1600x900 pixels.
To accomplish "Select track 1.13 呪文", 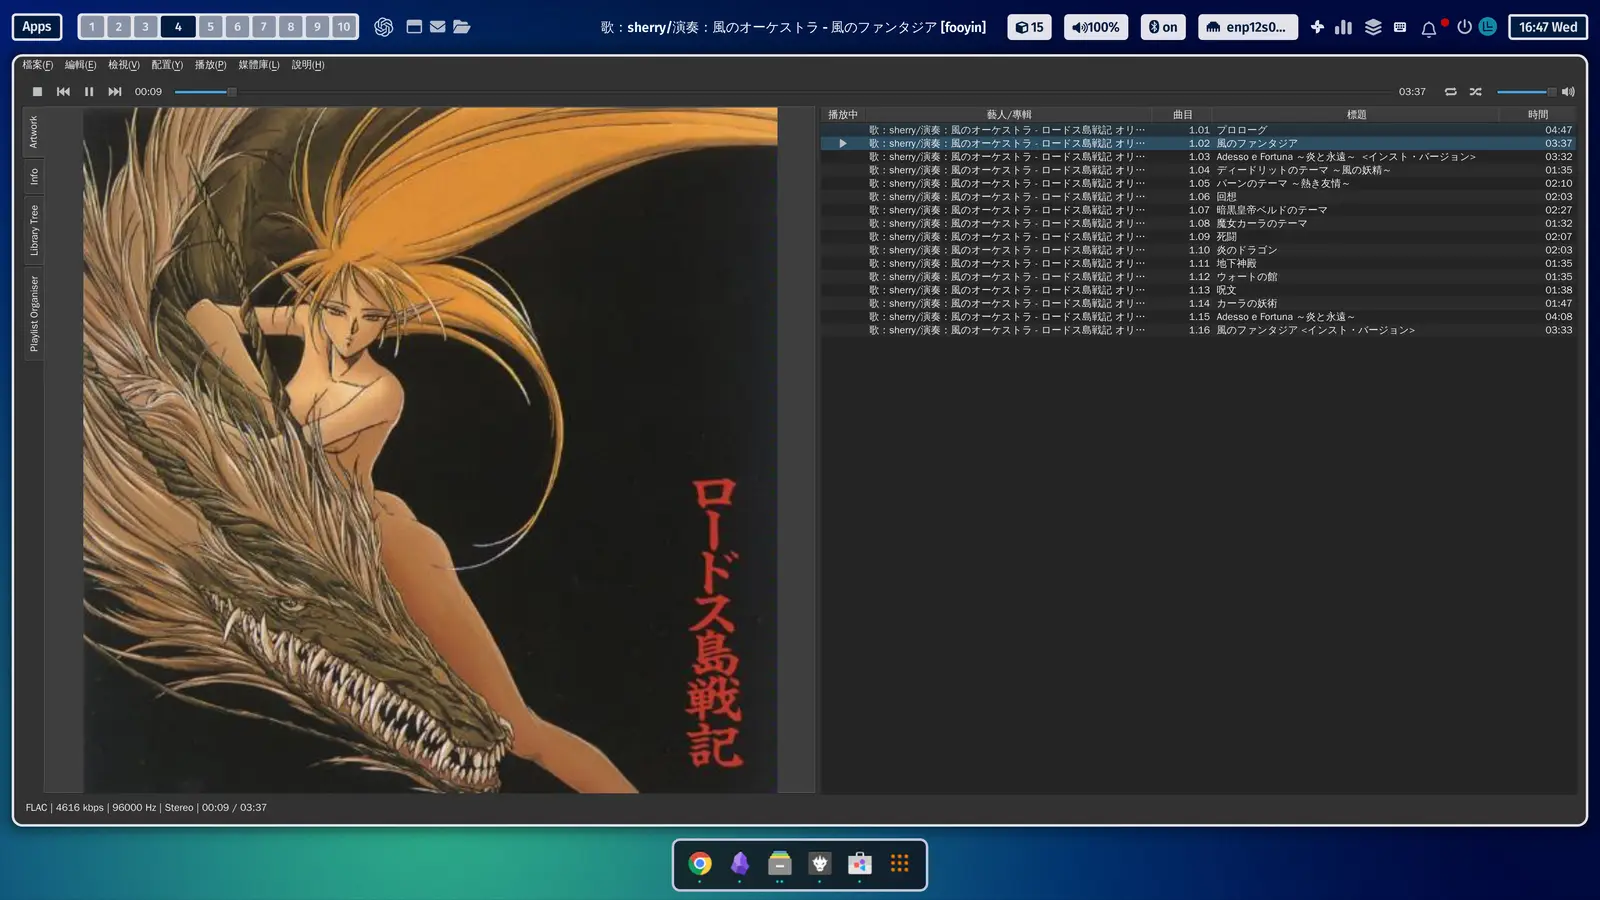I will (1198, 290).
